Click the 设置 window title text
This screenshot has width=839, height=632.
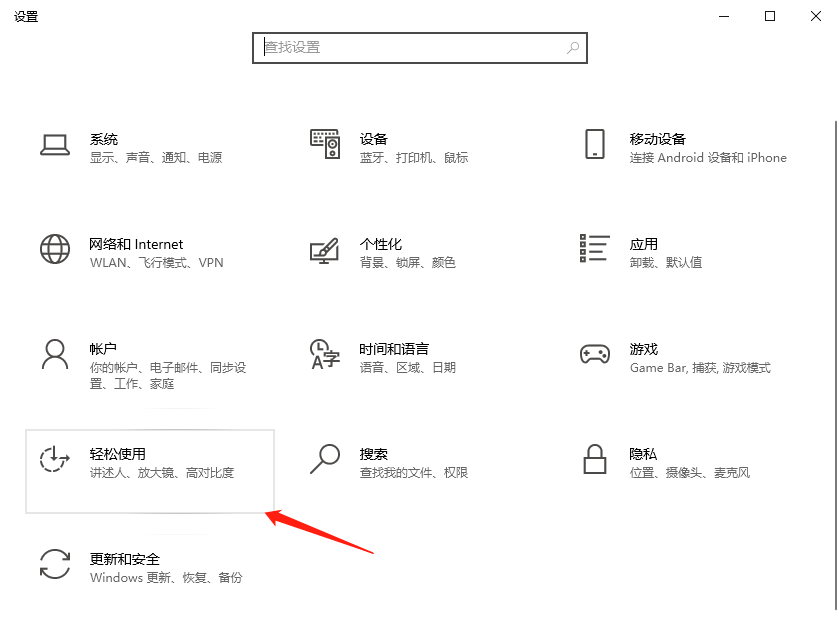pyautogui.click(x=26, y=16)
